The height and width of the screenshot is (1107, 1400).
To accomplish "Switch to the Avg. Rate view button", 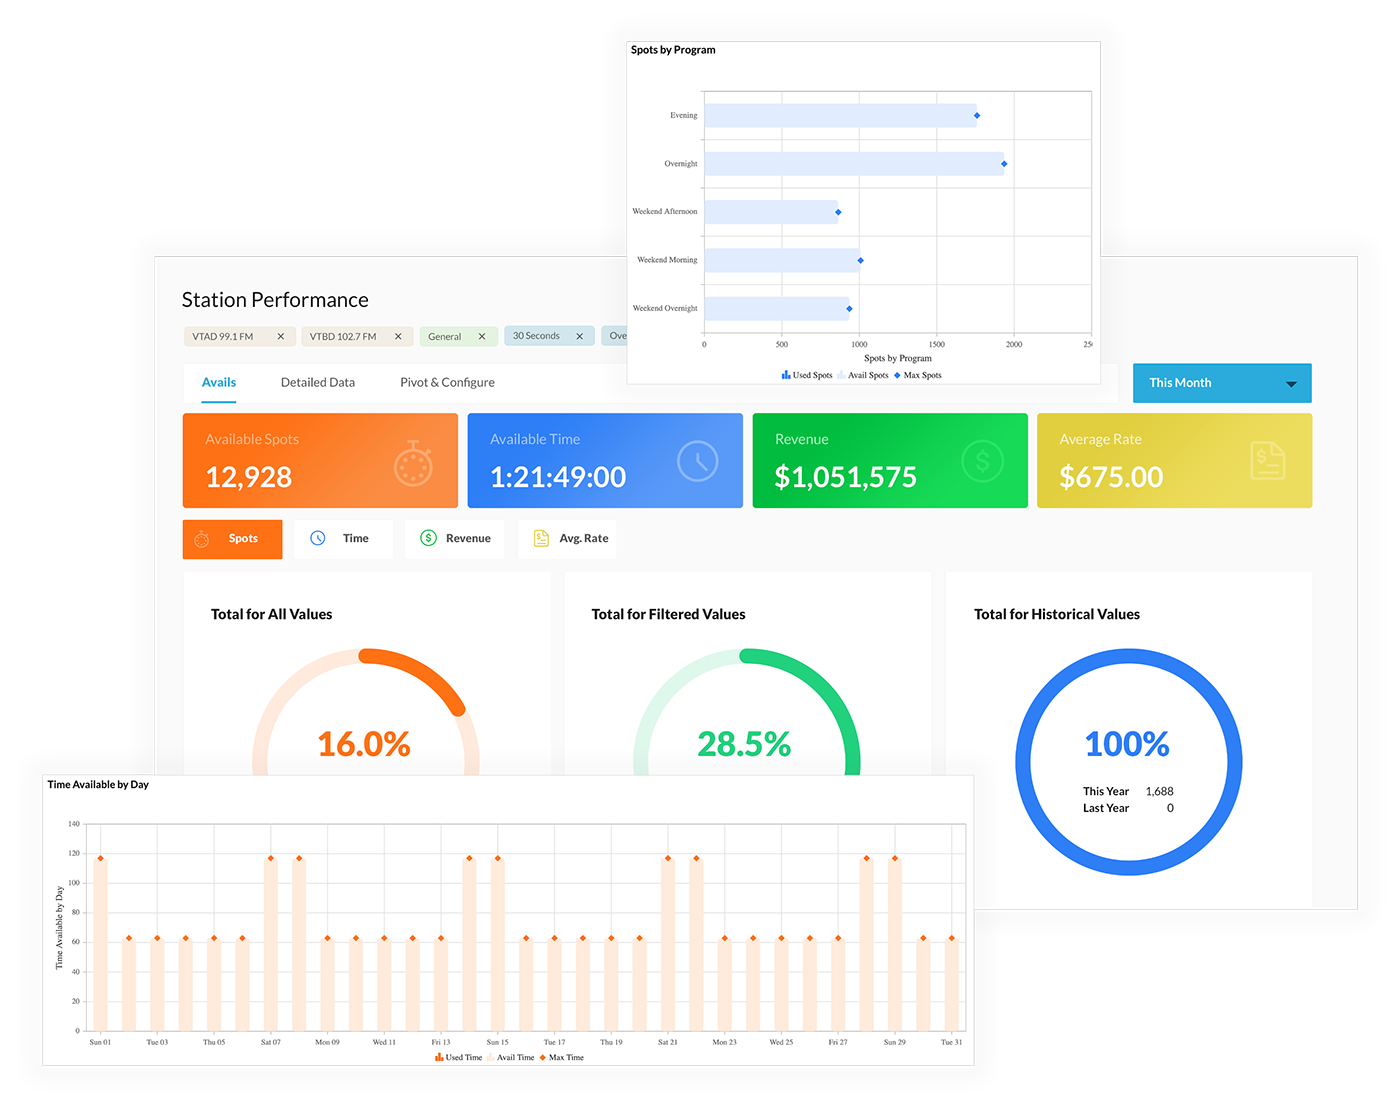I will pyautogui.click(x=567, y=539).
